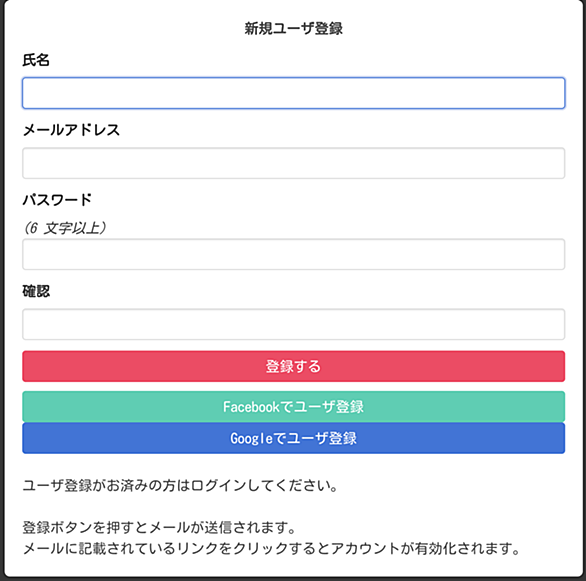586x581 pixels.
Task: Click the word Facebook on the green button
Action: pyautogui.click(x=251, y=407)
